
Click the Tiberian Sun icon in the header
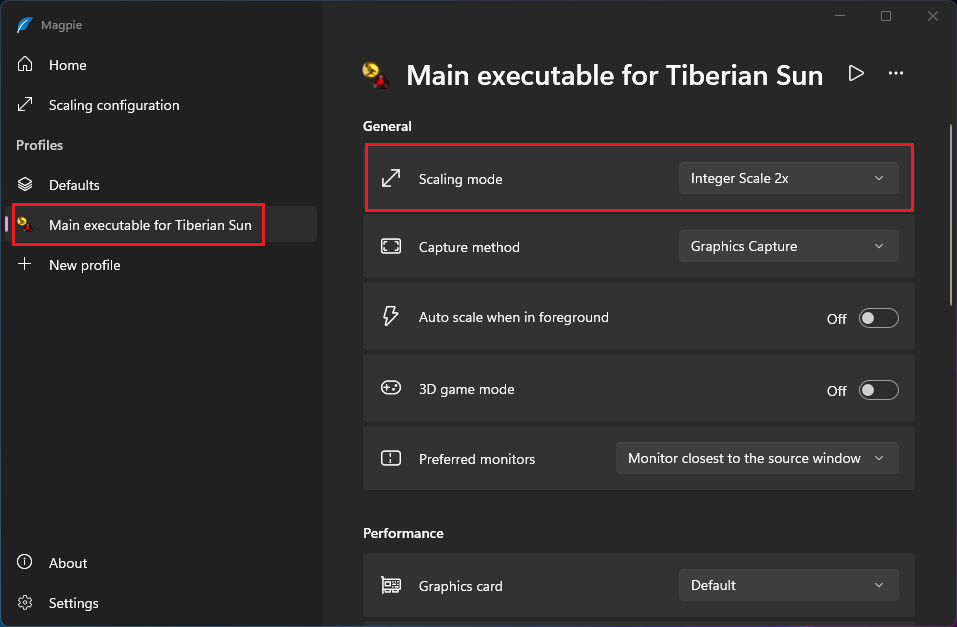376,75
